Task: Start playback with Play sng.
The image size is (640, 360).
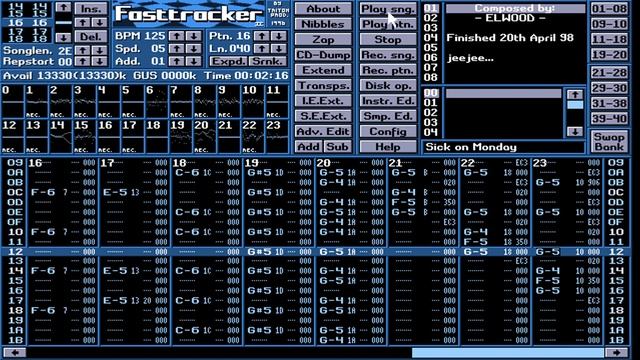Action: pos(388,9)
